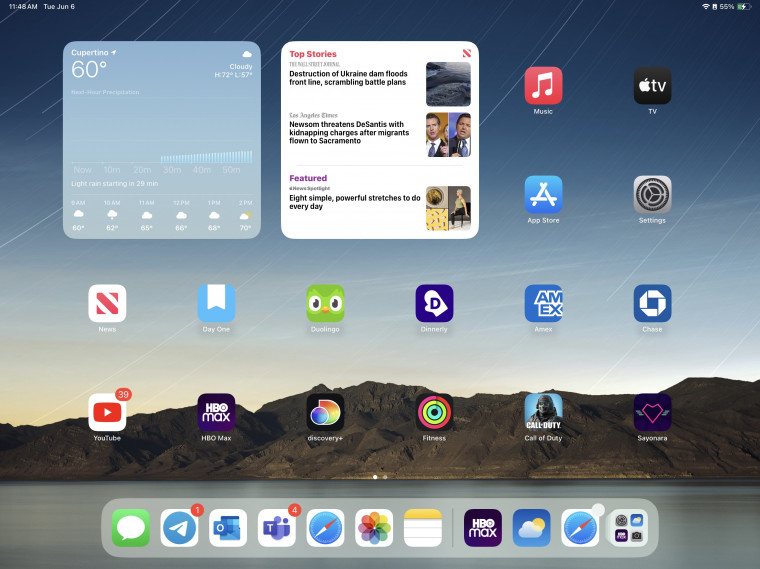Screen dimensions: 760x569
Task: Tap Cupertino in the Weather widget
Action: [x=90, y=52]
